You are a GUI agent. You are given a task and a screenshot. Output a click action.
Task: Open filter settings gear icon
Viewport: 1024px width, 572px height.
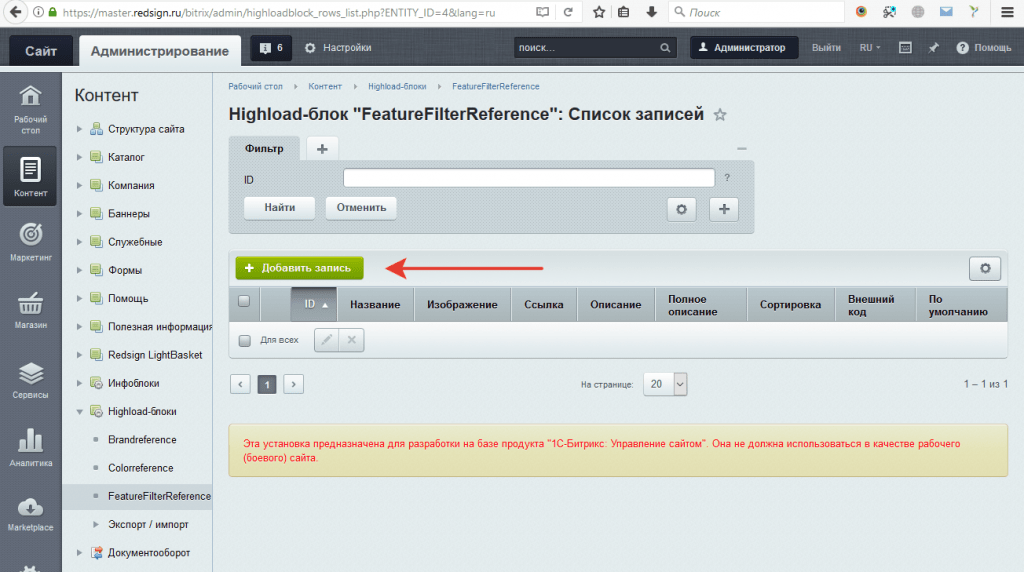coord(681,209)
